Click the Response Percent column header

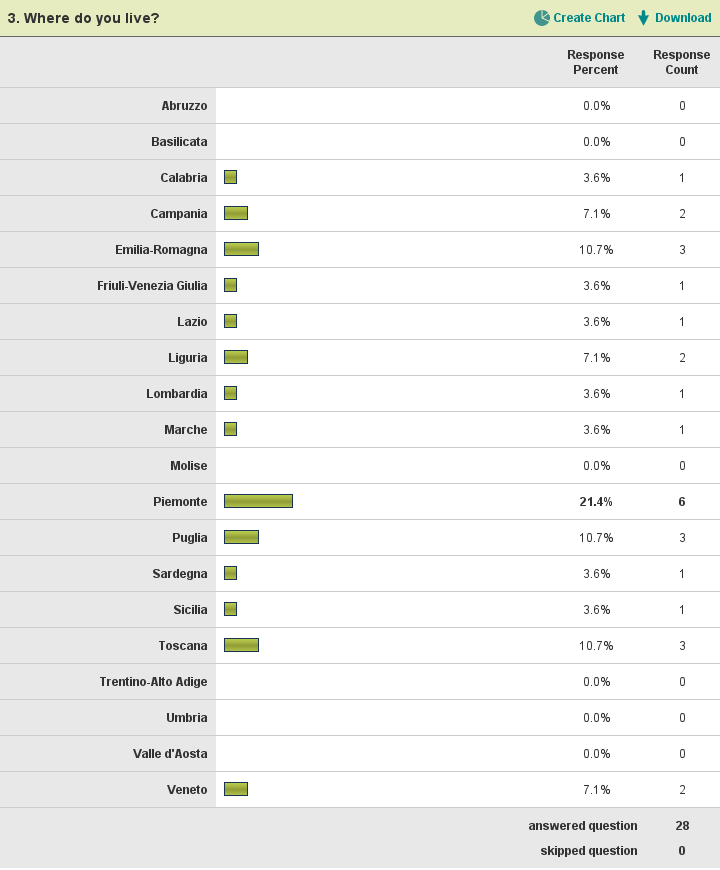point(595,62)
